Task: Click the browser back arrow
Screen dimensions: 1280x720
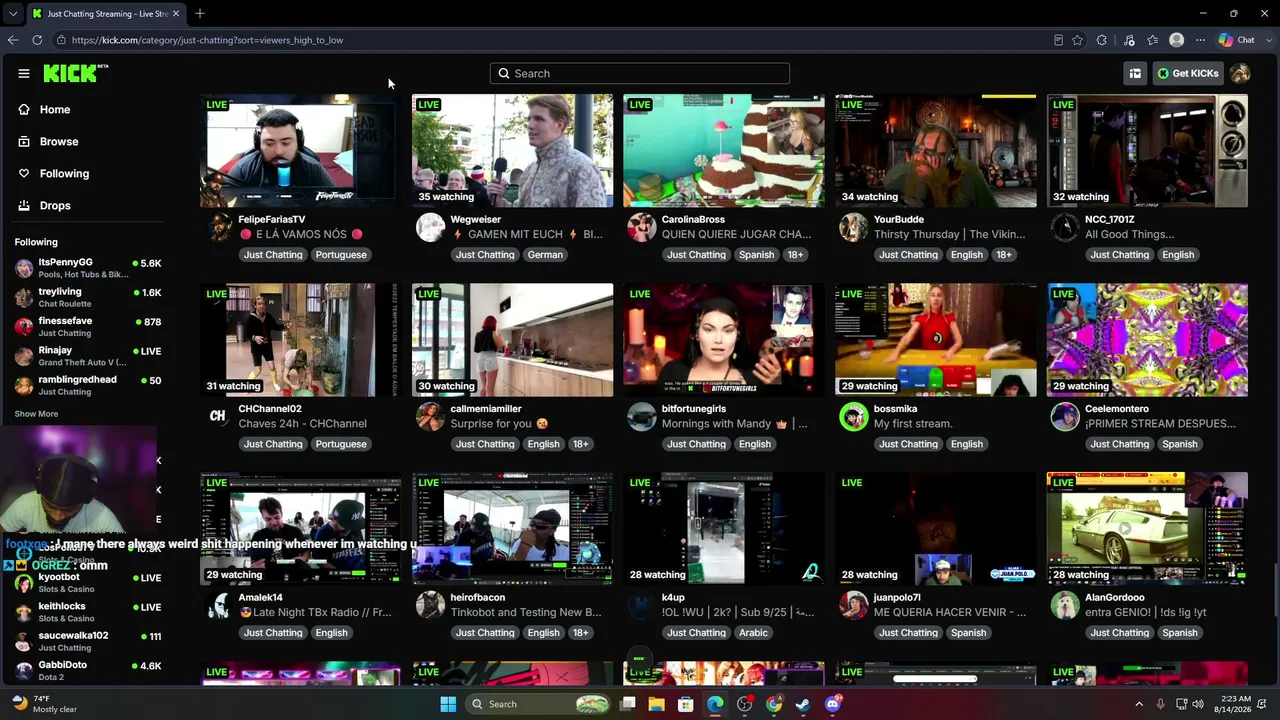Action: 13,40
